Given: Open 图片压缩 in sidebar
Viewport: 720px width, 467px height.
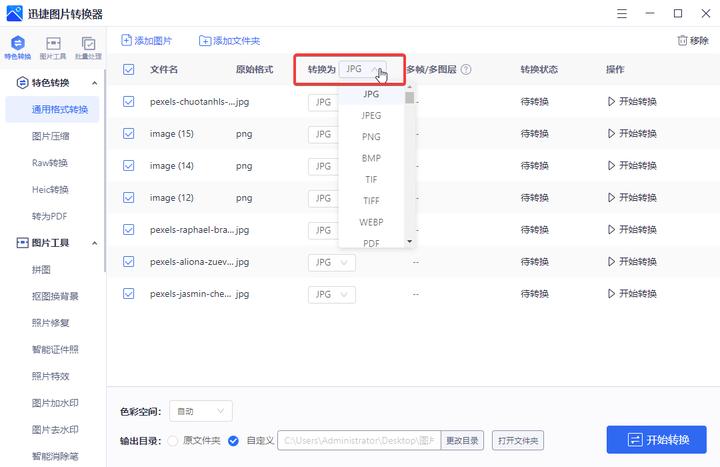Looking at the screenshot, I should [51, 136].
